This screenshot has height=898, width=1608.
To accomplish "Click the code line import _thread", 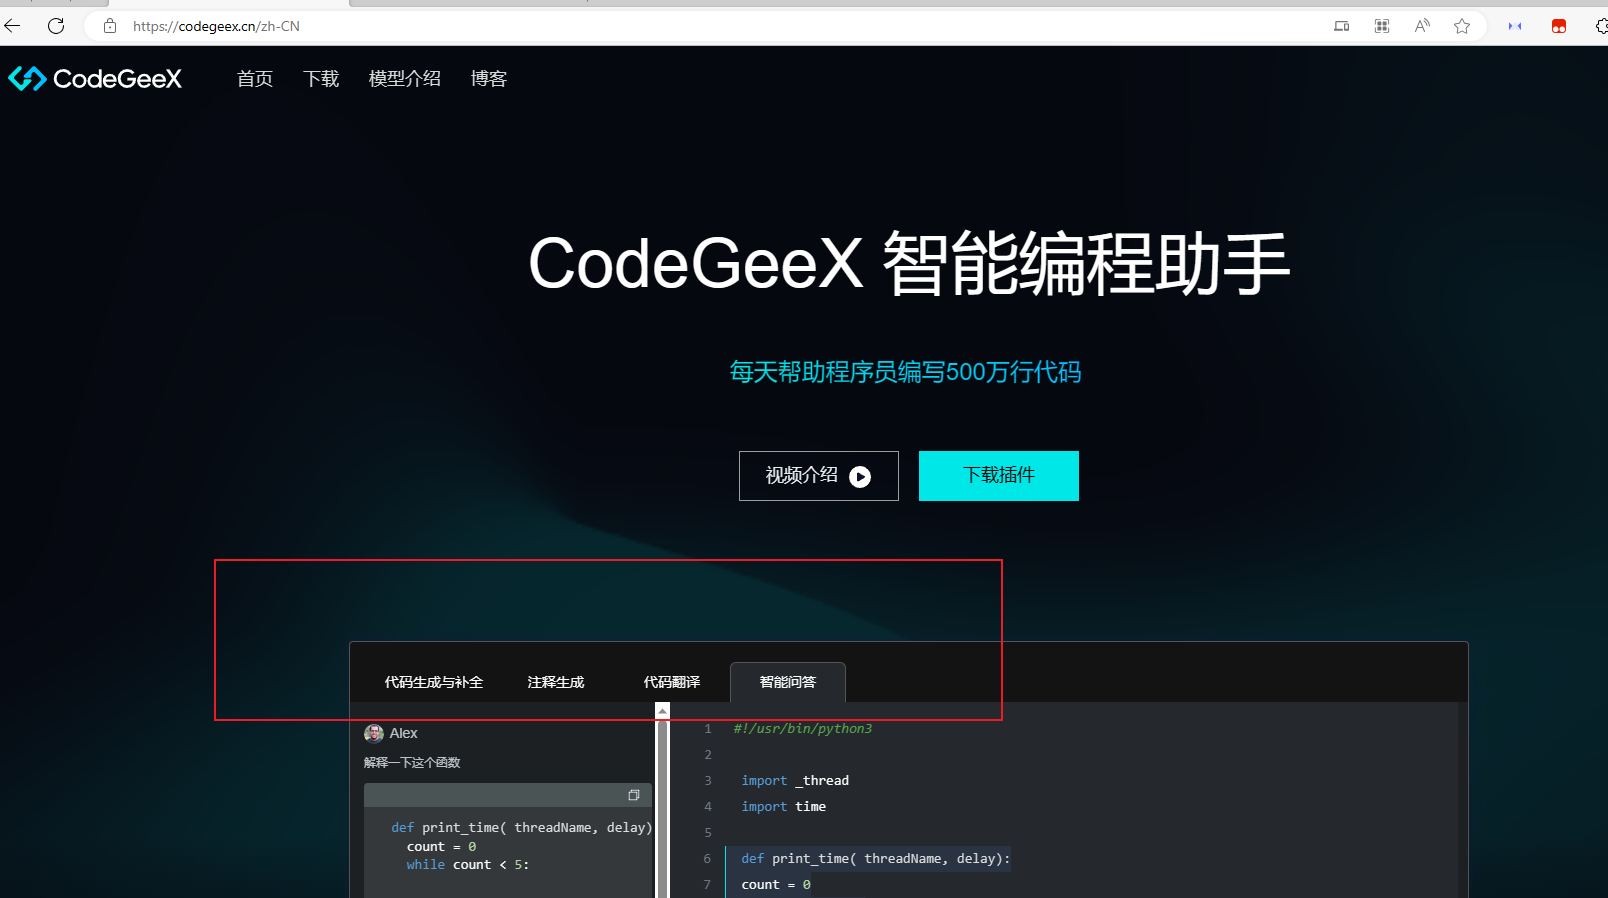I will pyautogui.click(x=795, y=780).
